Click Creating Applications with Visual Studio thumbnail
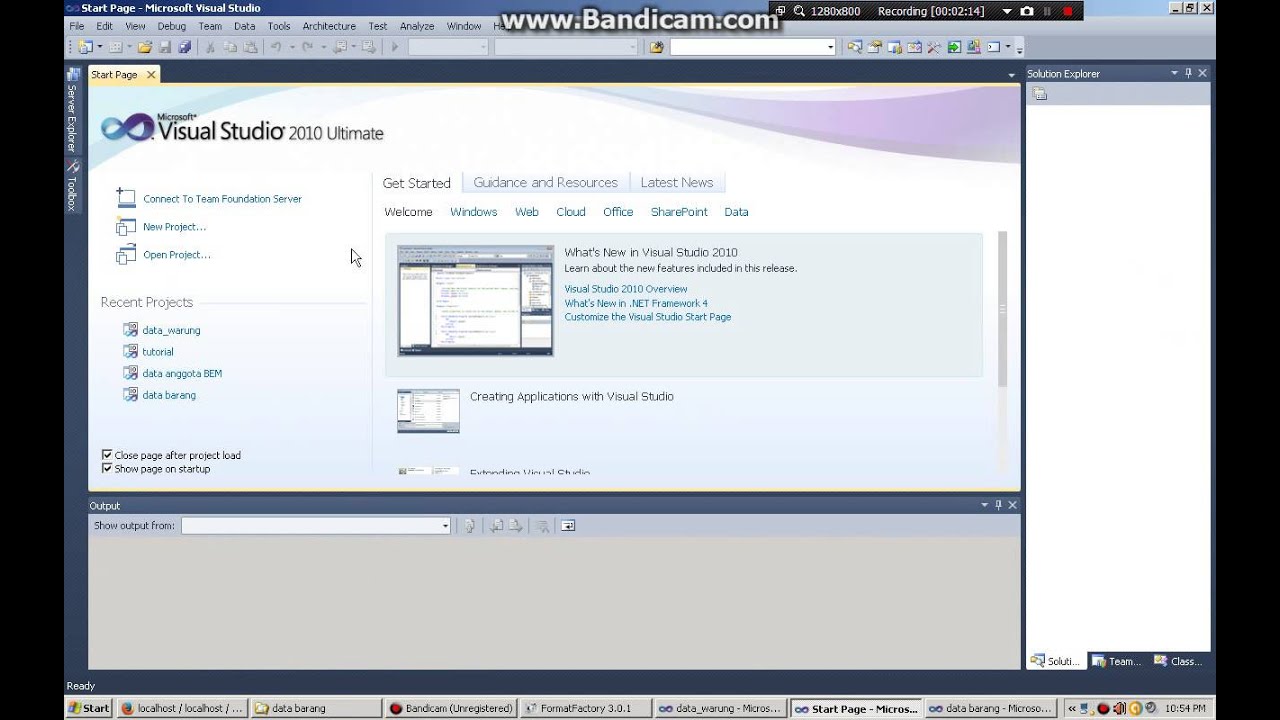 tap(428, 411)
